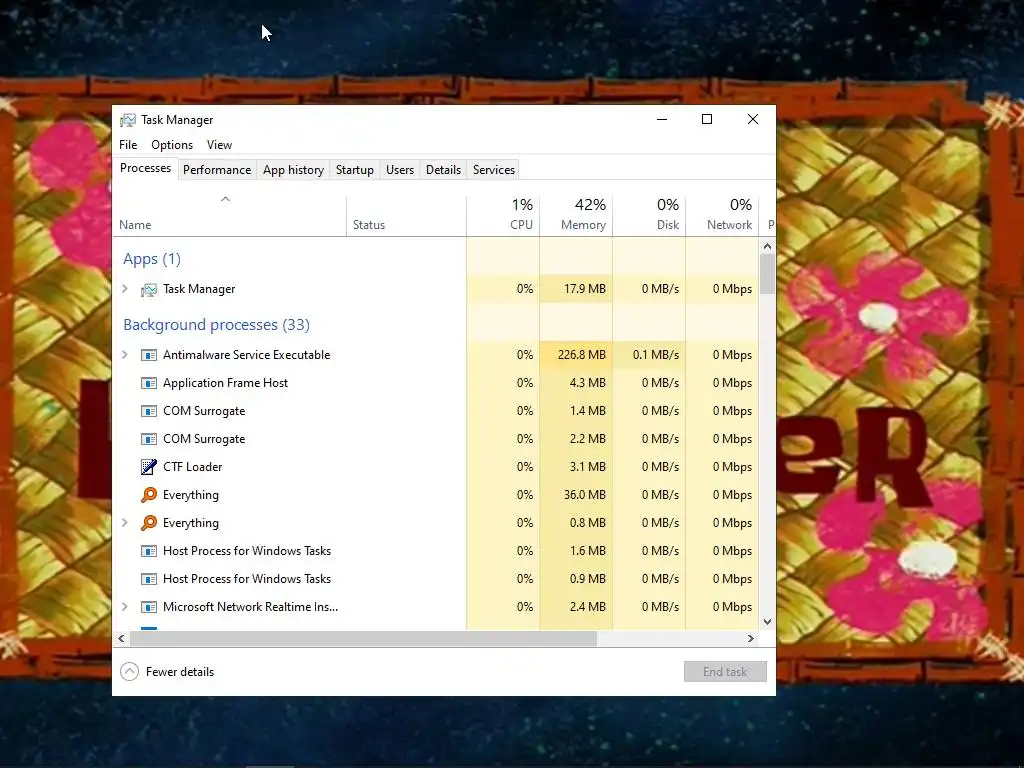Select the Apps (1) group header
The height and width of the screenshot is (768, 1024).
pos(152,259)
